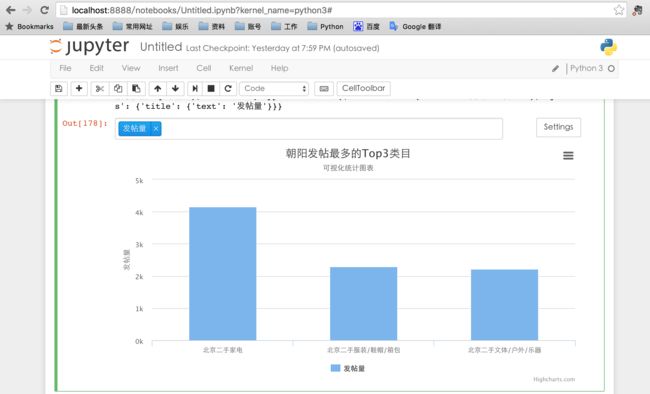Click the browser Forward arrow
The height and width of the screenshot is (394, 650).
point(27,10)
